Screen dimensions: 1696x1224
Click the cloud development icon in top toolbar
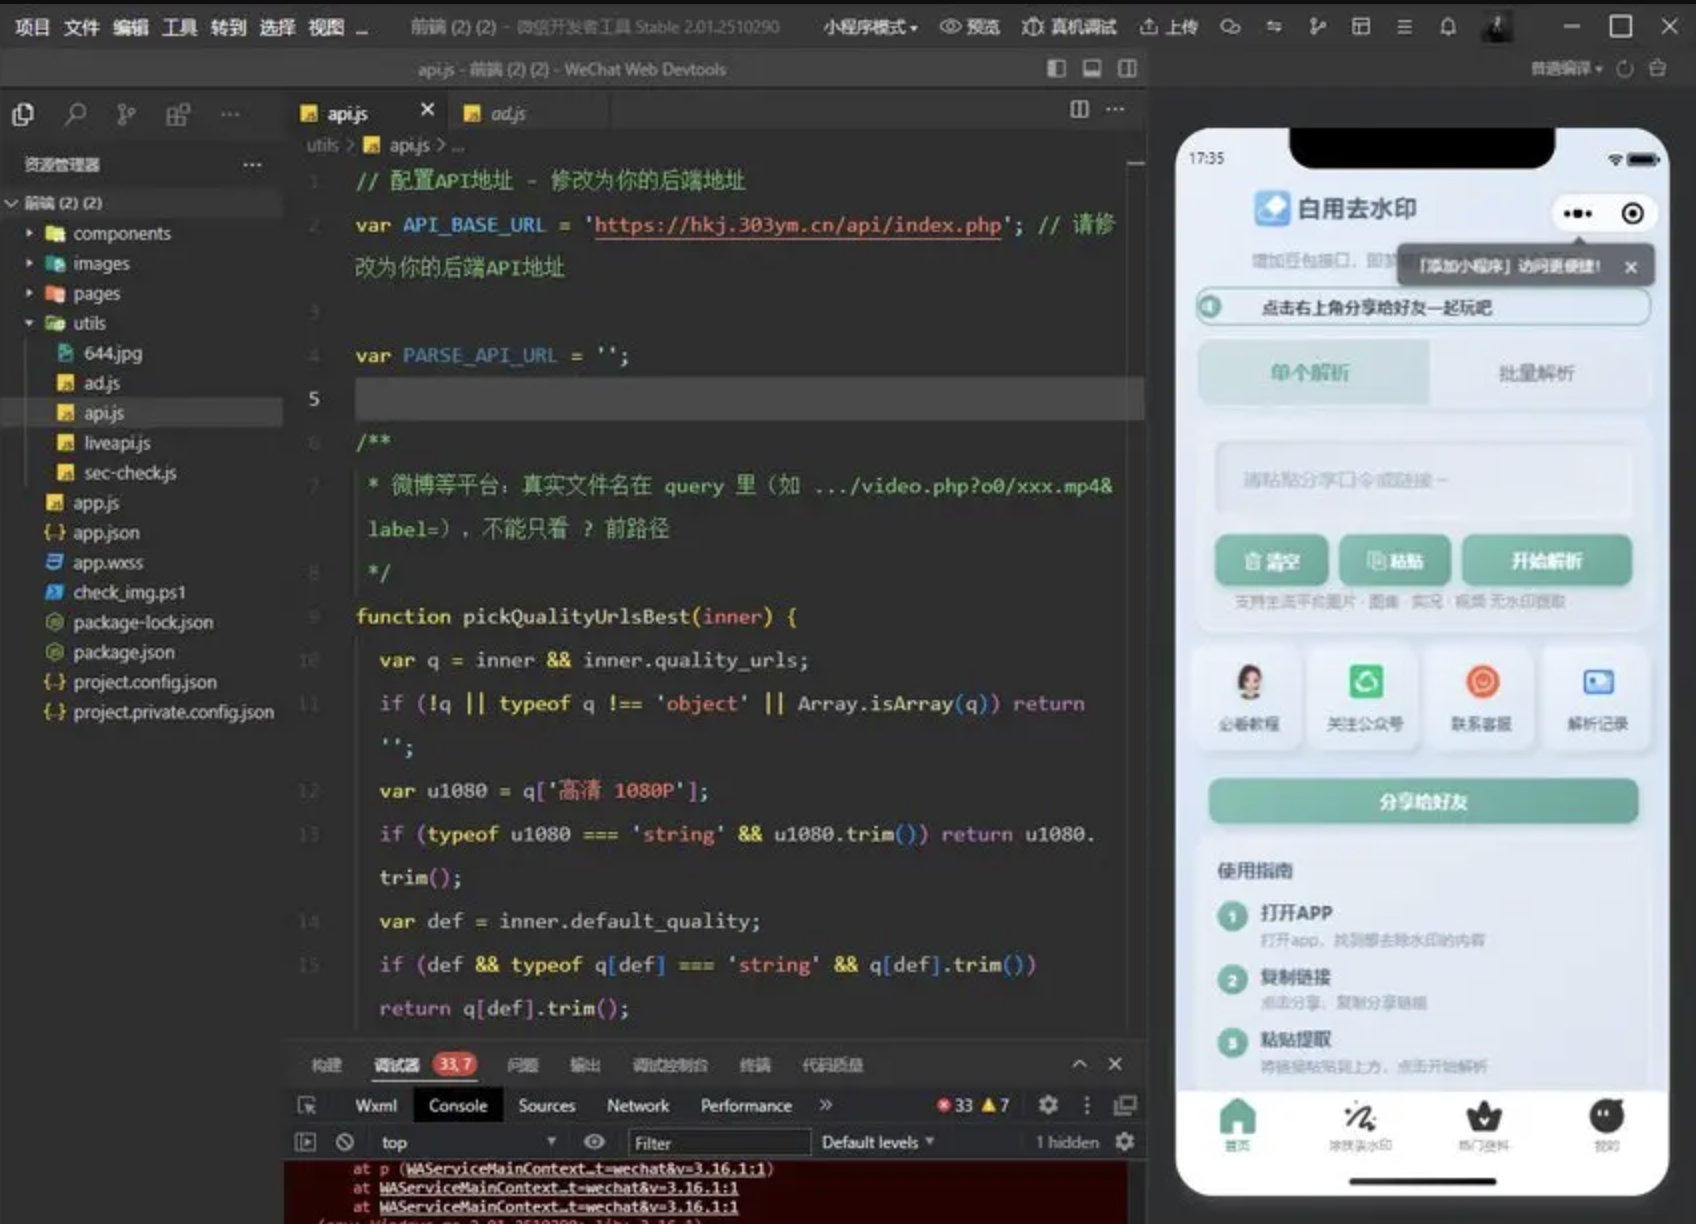click(x=1230, y=27)
